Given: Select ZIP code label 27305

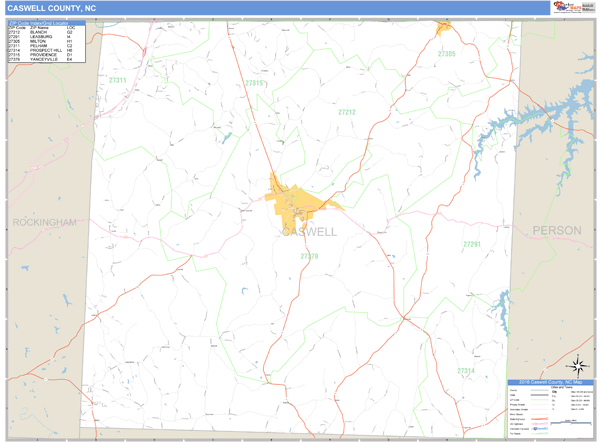Looking at the screenshot, I should (x=446, y=53).
